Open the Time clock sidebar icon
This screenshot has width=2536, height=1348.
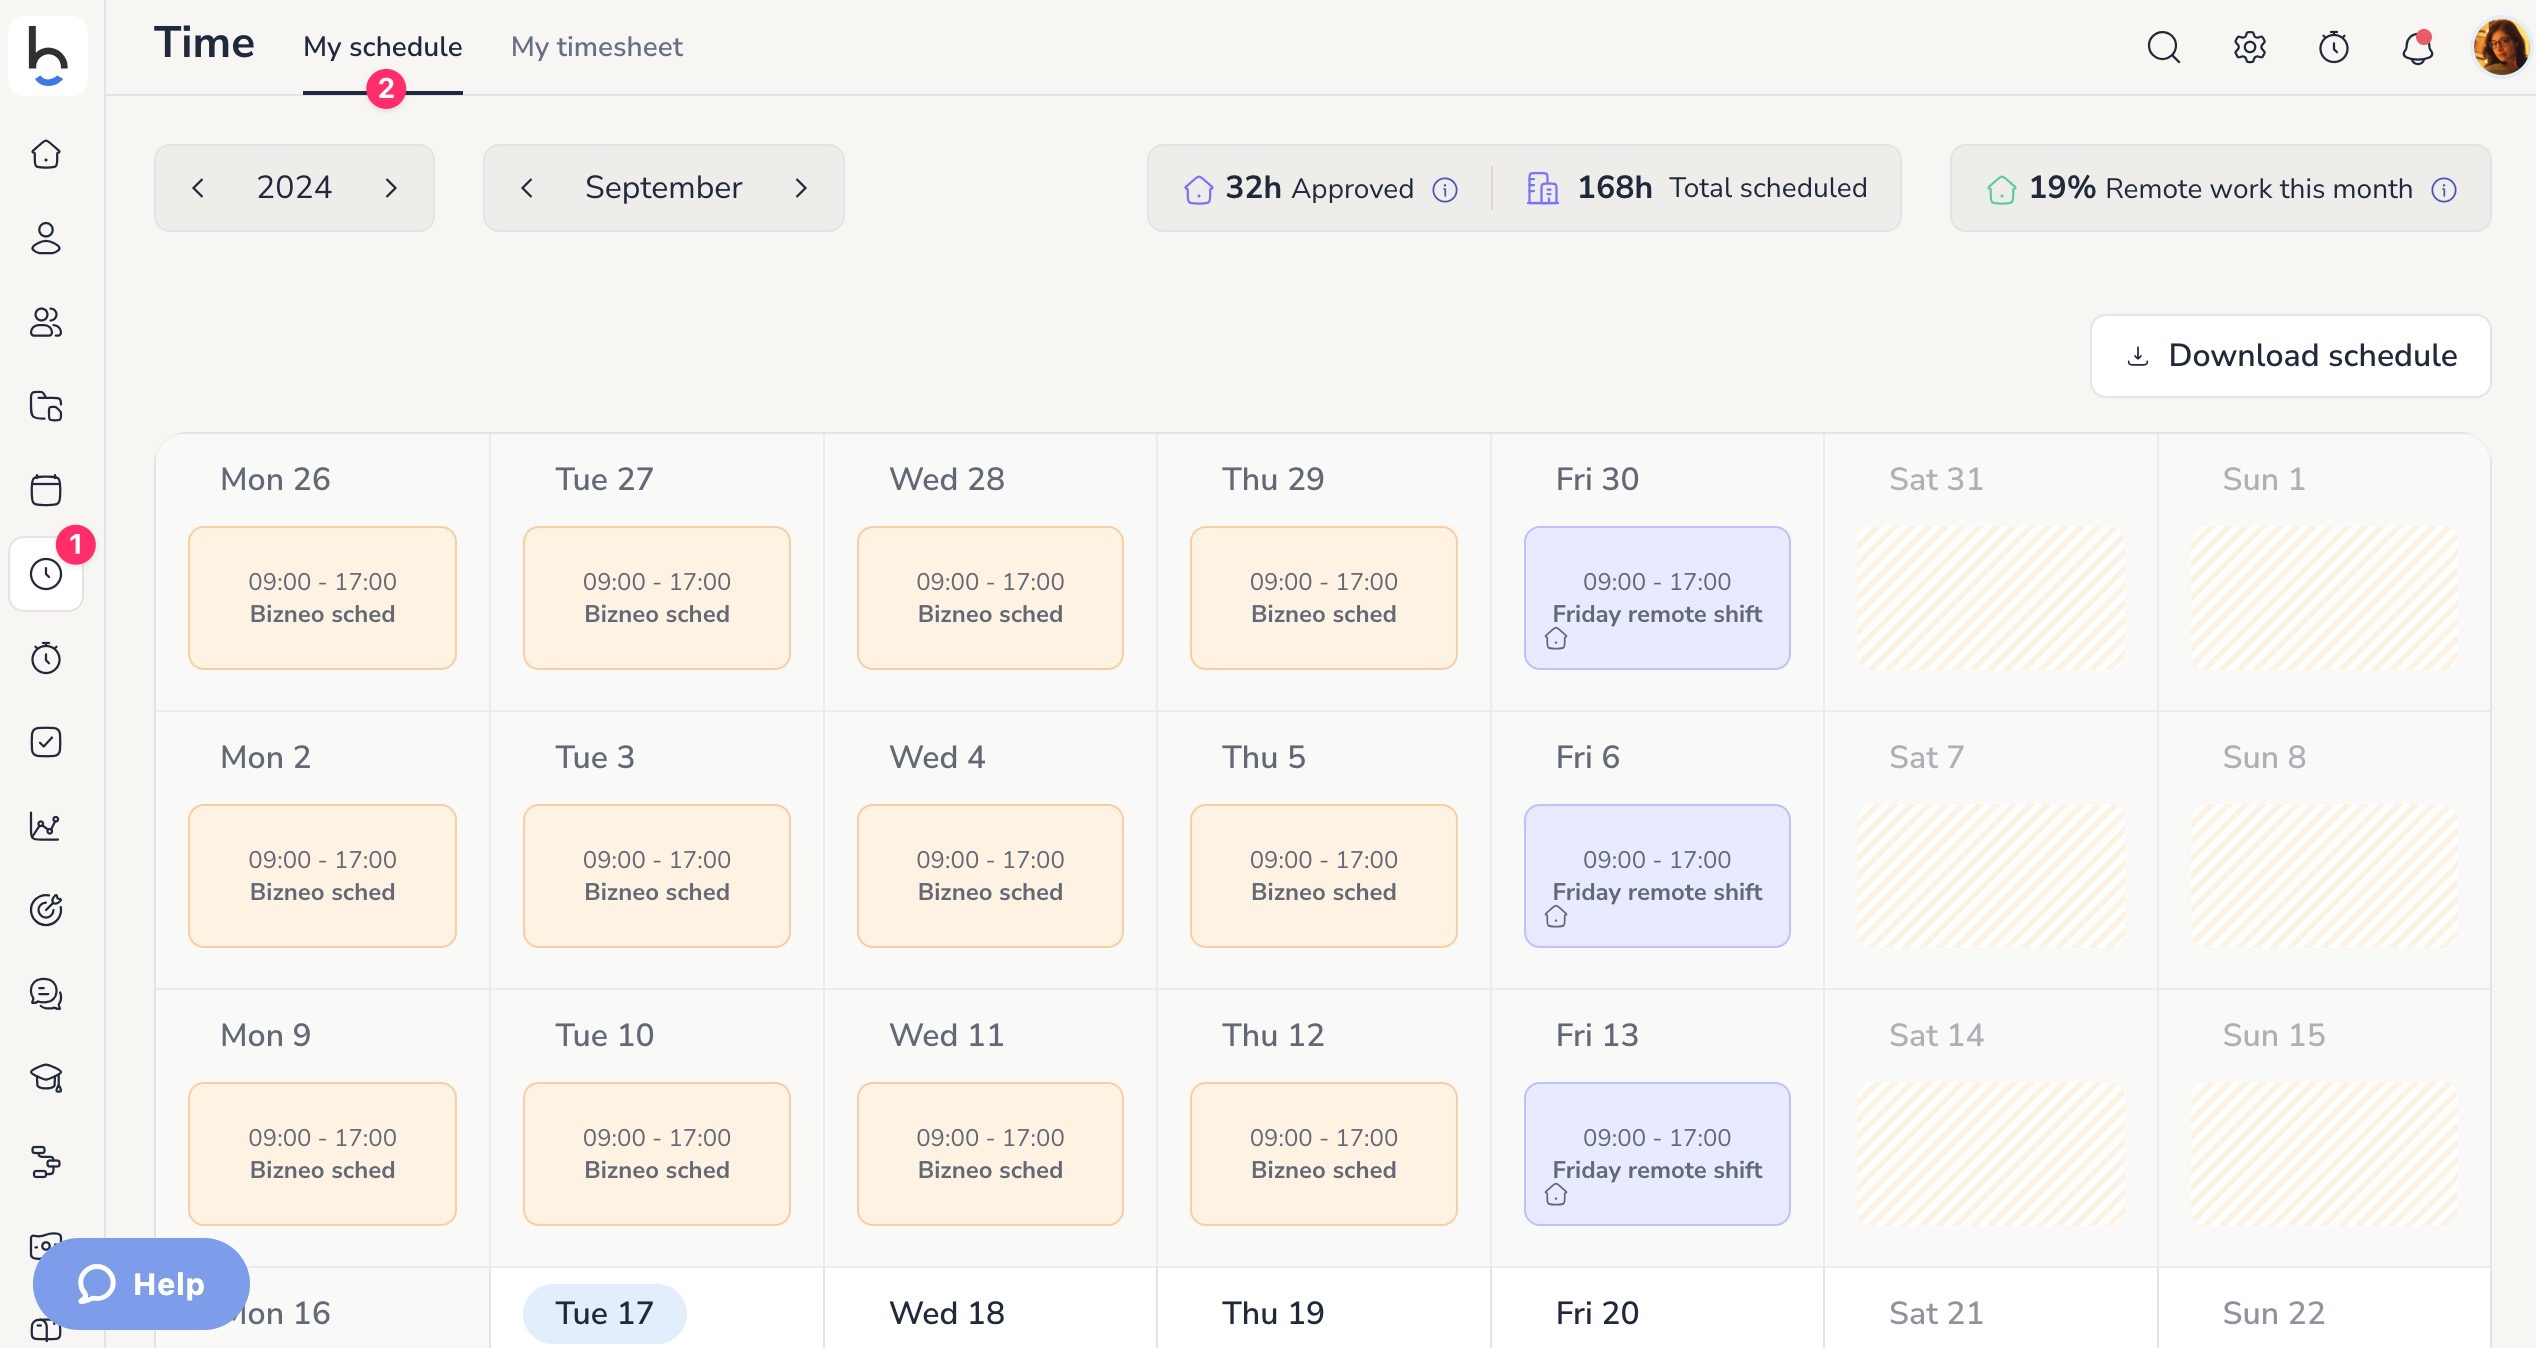[46, 574]
